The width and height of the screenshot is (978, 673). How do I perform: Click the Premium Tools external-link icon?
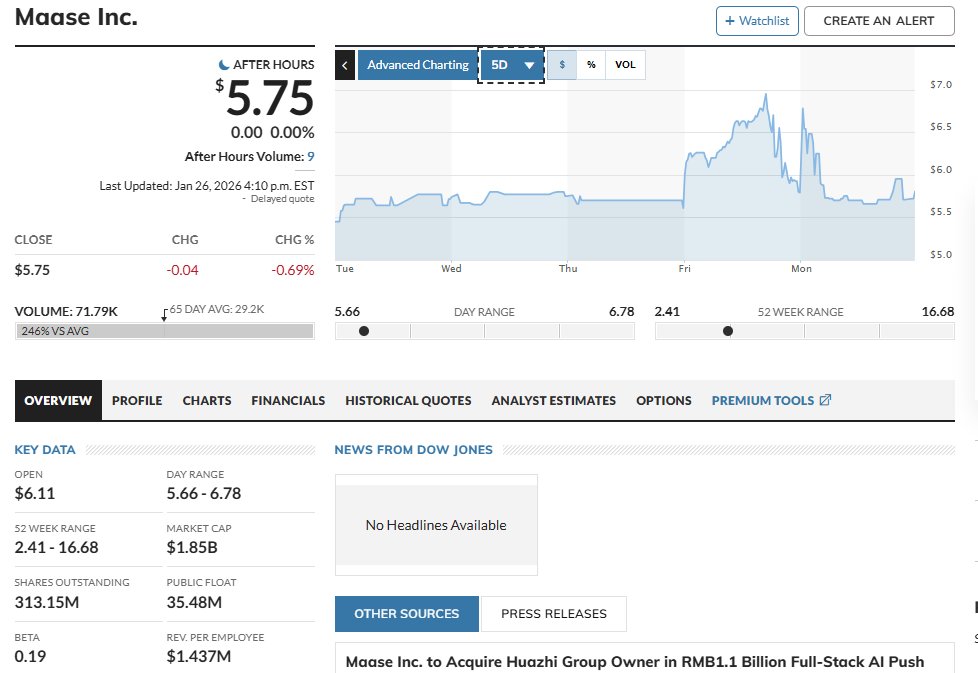pyautogui.click(x=825, y=400)
